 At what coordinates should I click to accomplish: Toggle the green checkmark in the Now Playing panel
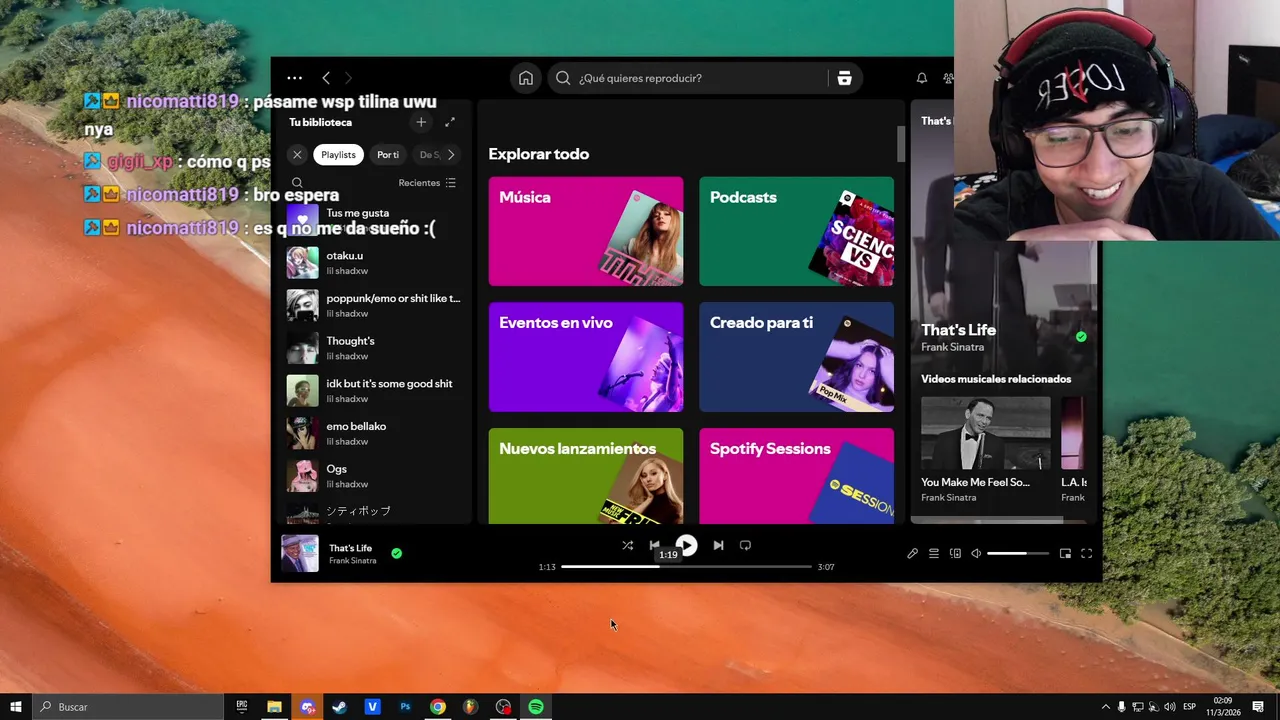pos(1081,337)
